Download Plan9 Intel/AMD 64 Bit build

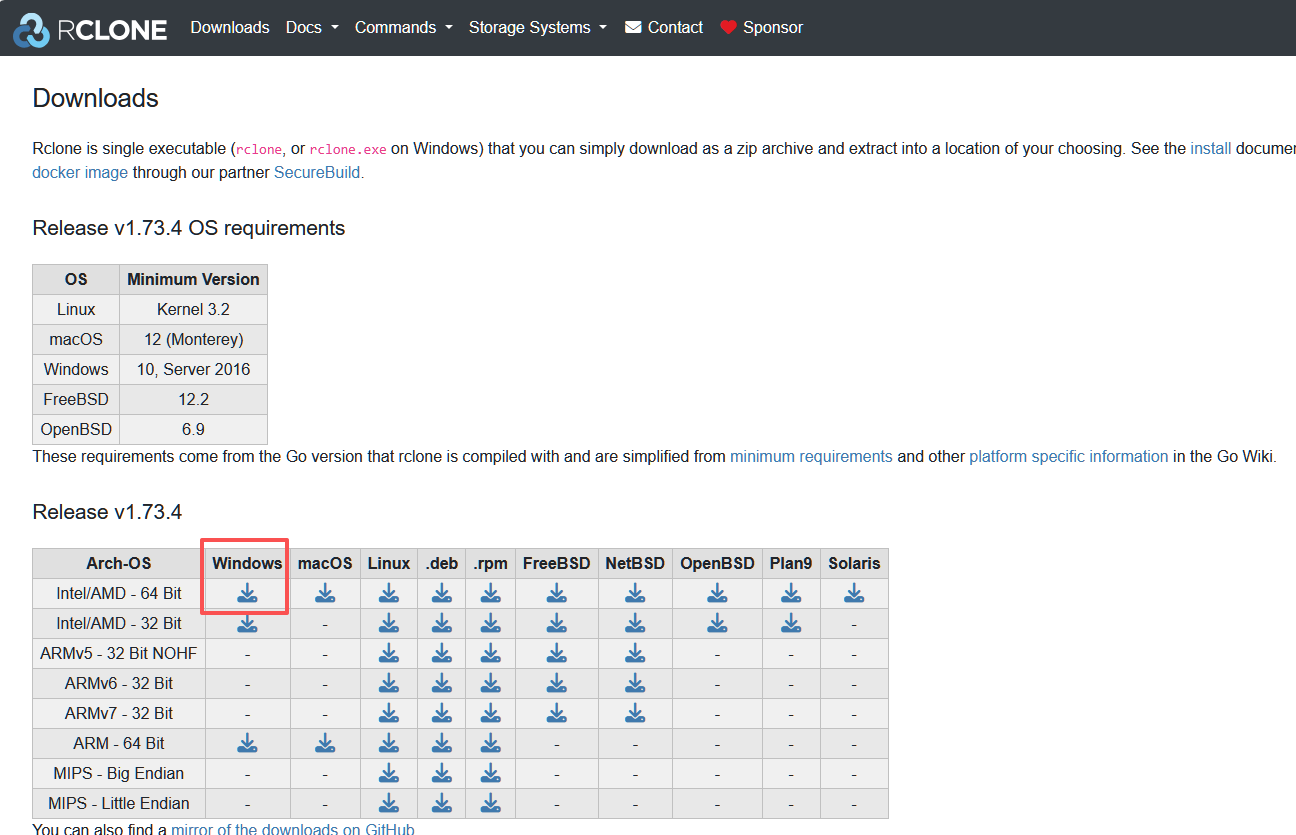(x=791, y=594)
